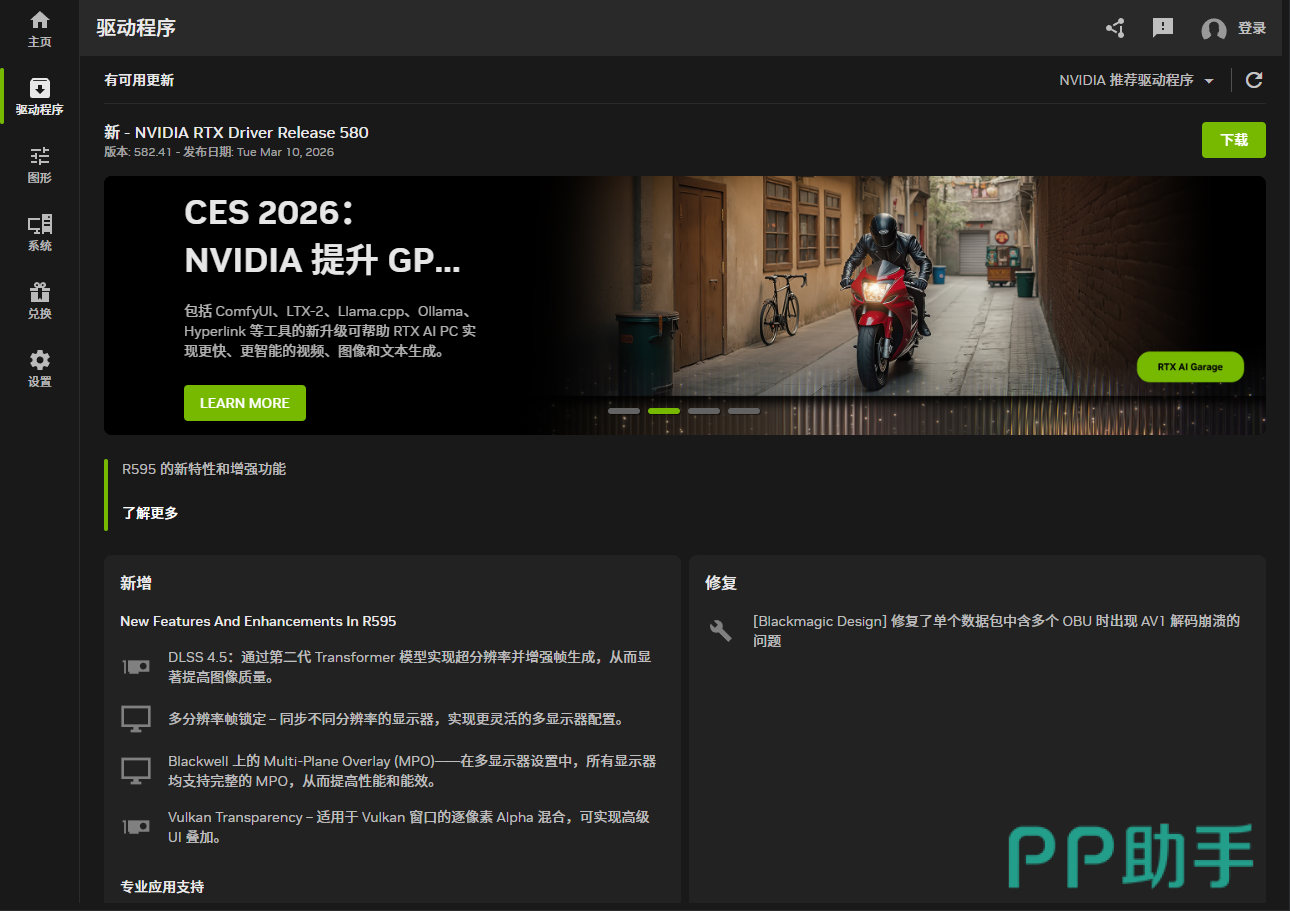The image size is (1290, 911).
Task: Click the share icon in the header
Action: tap(1115, 28)
